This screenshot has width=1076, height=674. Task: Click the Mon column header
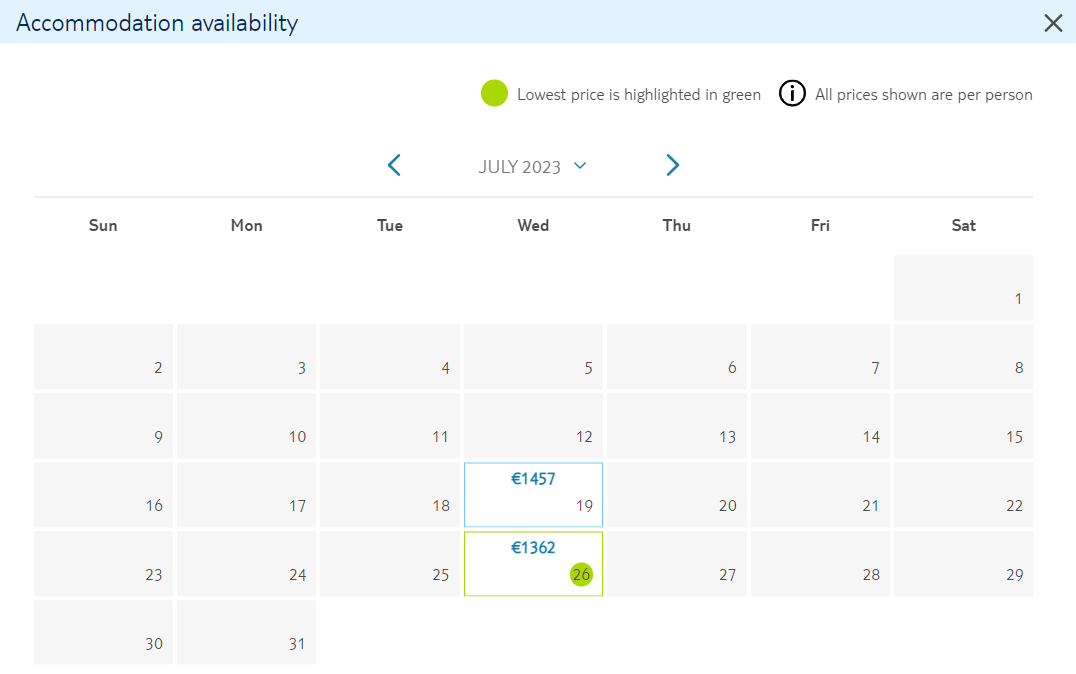click(246, 225)
